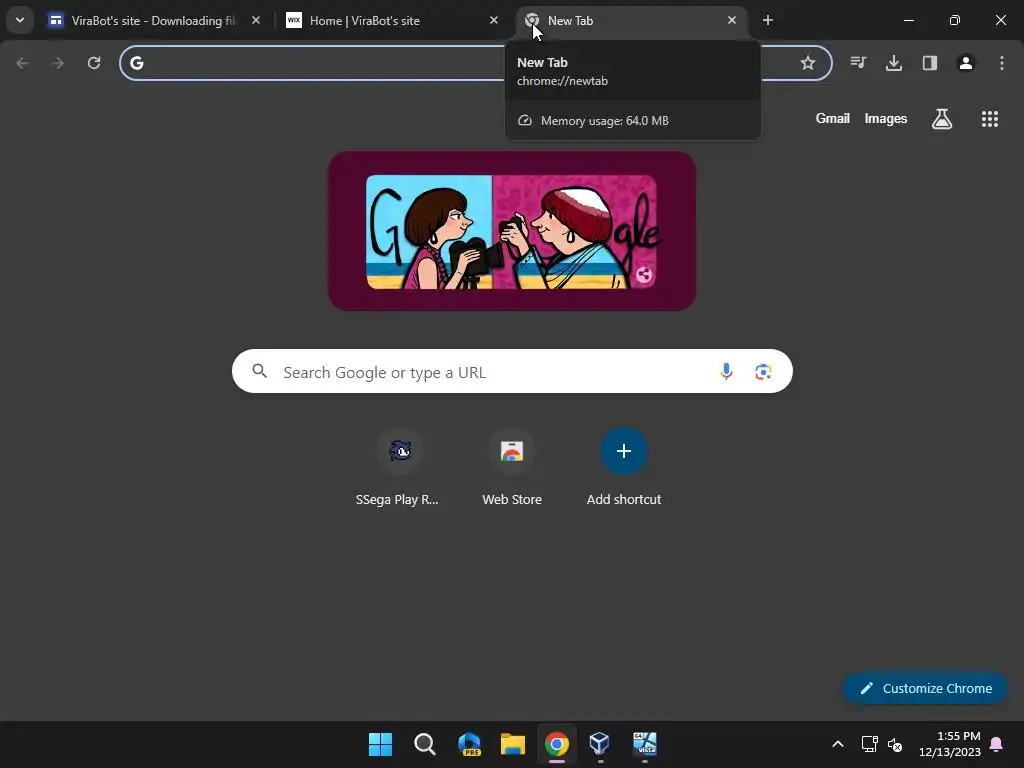Open the Gmail link
1024x768 pixels.
pyautogui.click(x=833, y=118)
